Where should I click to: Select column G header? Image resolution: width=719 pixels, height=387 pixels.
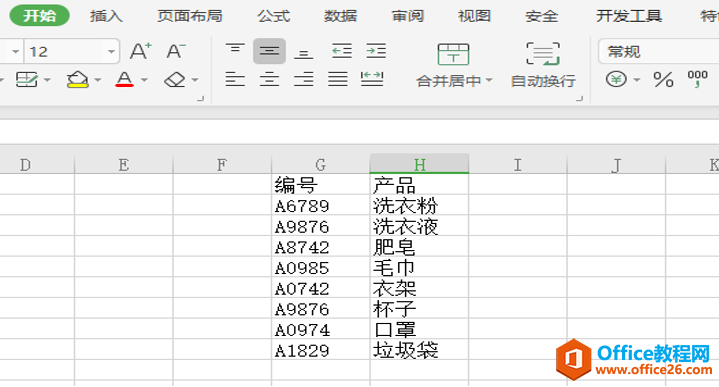tap(321, 164)
